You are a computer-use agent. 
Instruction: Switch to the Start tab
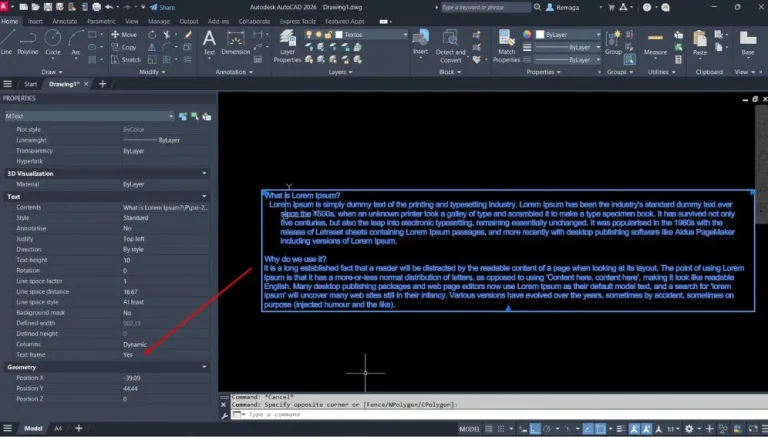[30, 84]
